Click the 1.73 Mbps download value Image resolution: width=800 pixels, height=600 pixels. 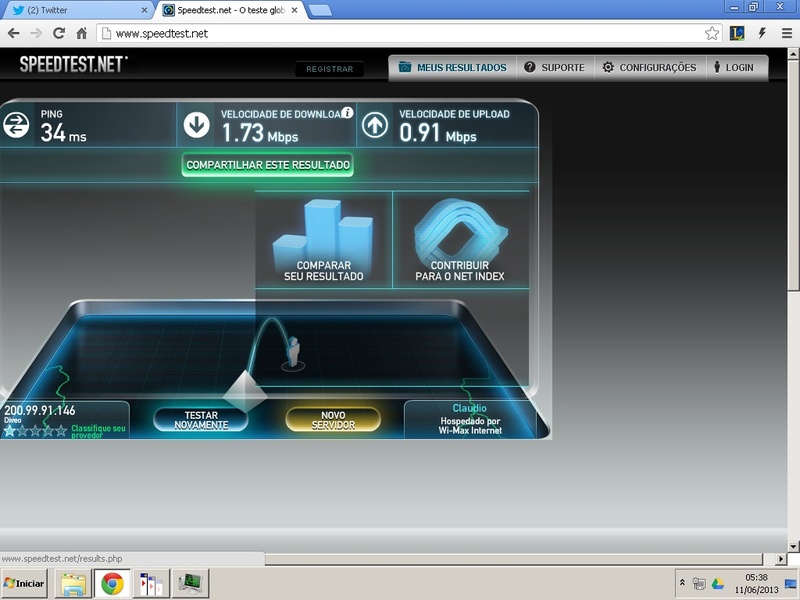[x=260, y=133]
